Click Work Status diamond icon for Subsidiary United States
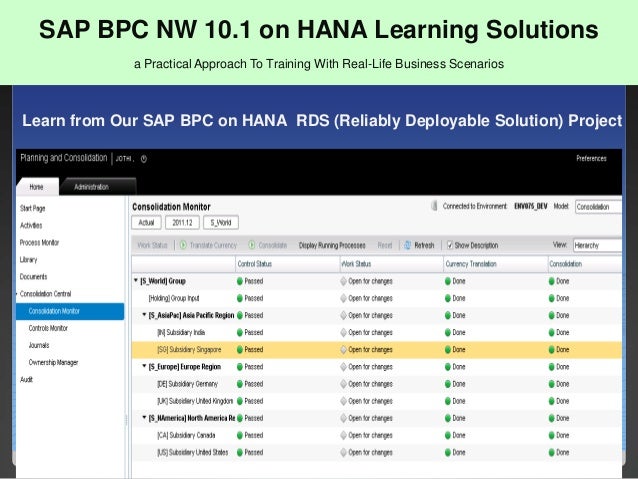 pyautogui.click(x=343, y=452)
